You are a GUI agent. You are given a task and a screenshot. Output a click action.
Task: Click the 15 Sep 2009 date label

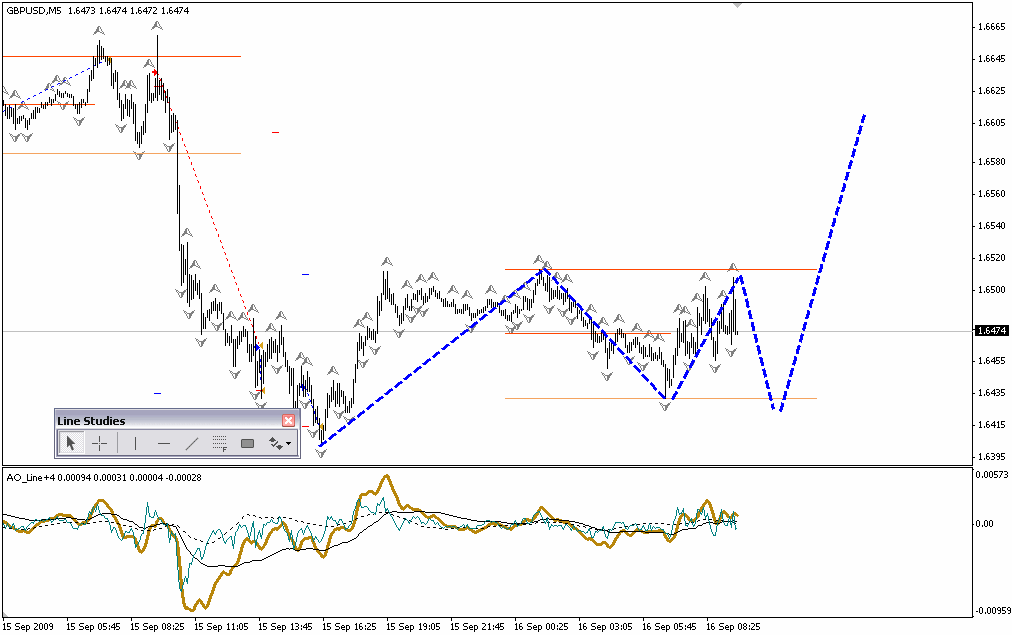coord(28,626)
